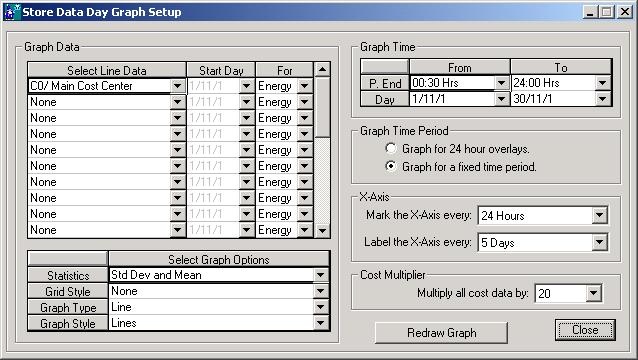This screenshot has width=638, height=360.
Task: Open 'Label the X-Axis every' dropdown
Action: 599,242
